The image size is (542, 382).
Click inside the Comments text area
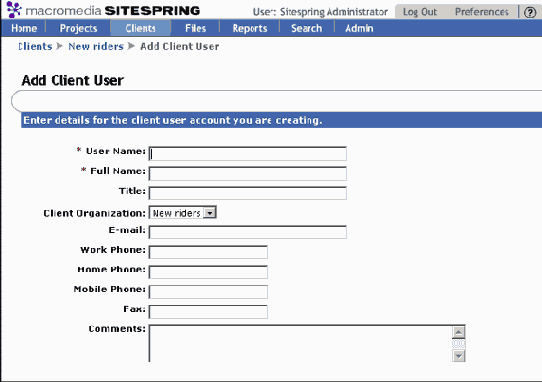(300, 343)
